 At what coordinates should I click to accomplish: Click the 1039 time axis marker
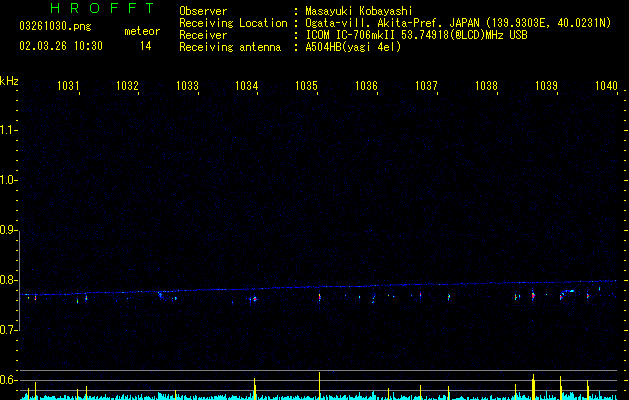coord(546,86)
